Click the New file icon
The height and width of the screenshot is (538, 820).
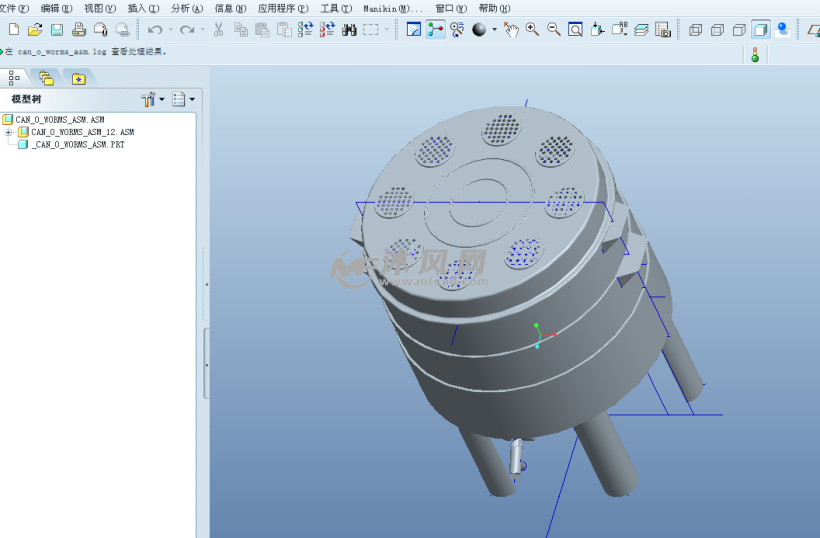coord(13,30)
